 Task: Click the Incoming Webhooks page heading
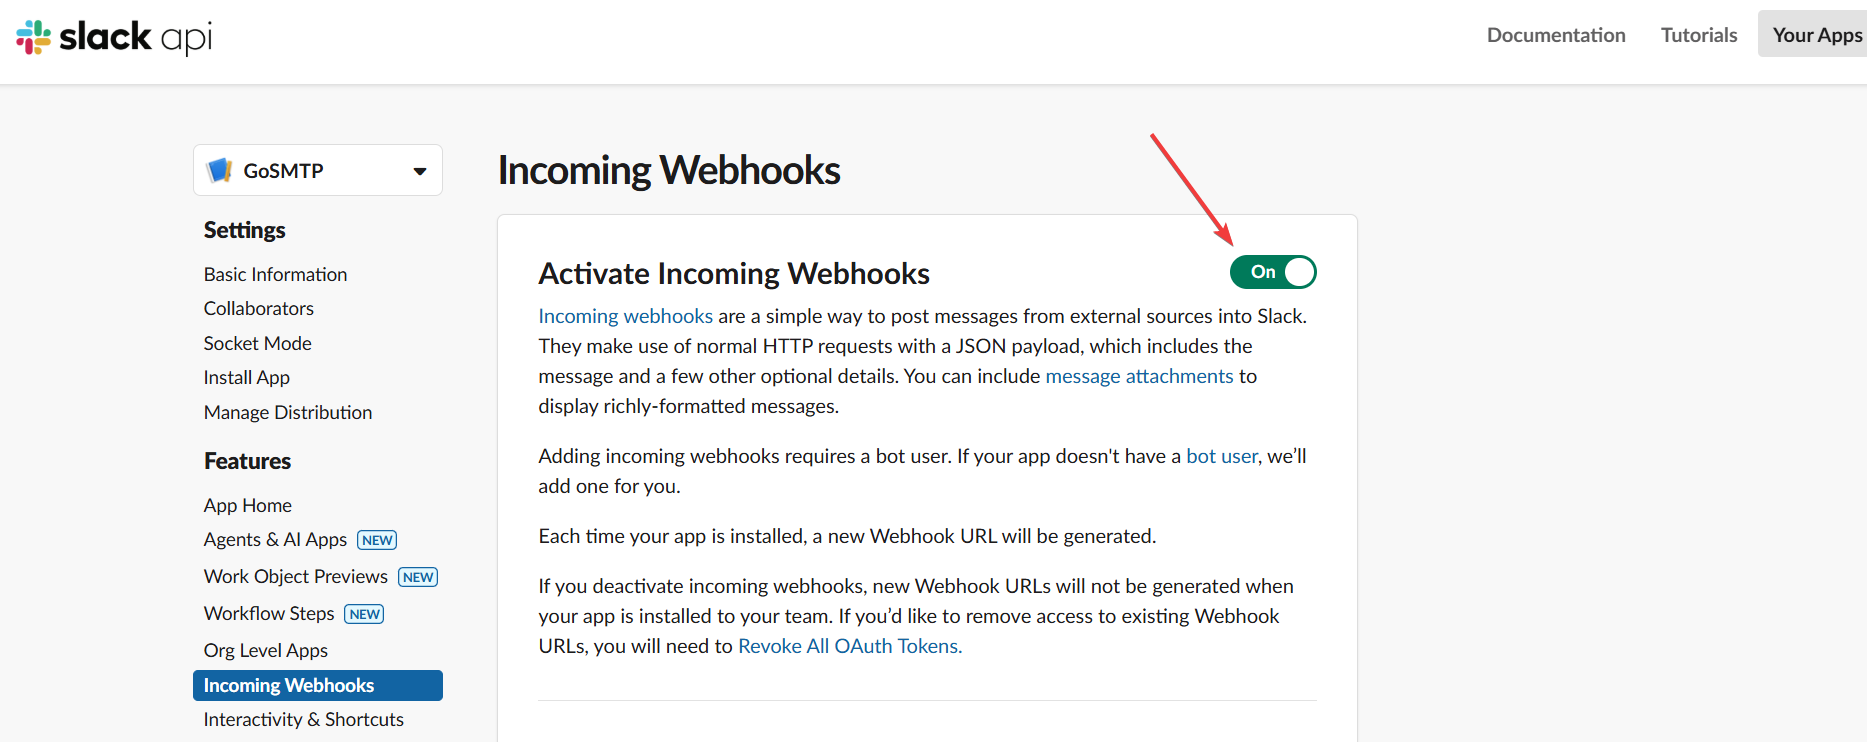point(669,170)
